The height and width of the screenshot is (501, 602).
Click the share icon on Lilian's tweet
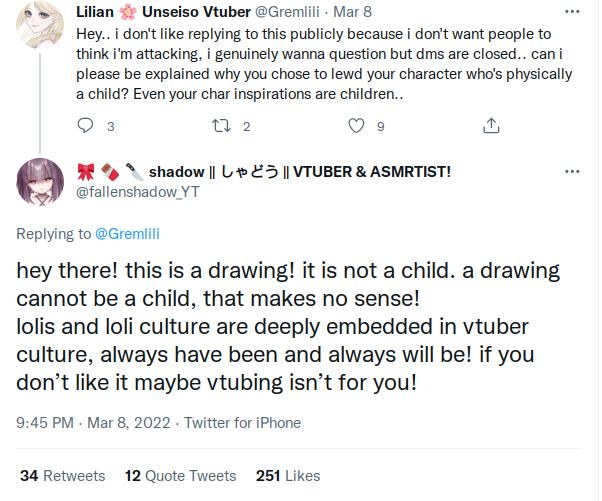pyautogui.click(x=490, y=127)
